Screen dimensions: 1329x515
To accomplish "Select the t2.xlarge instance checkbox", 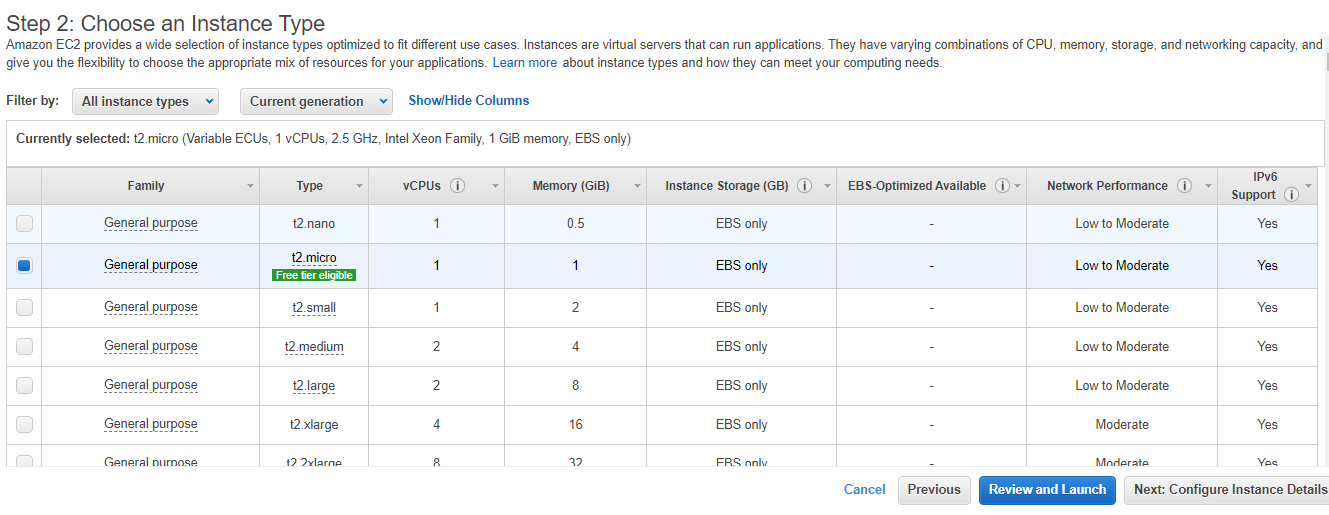I will 24,425.
